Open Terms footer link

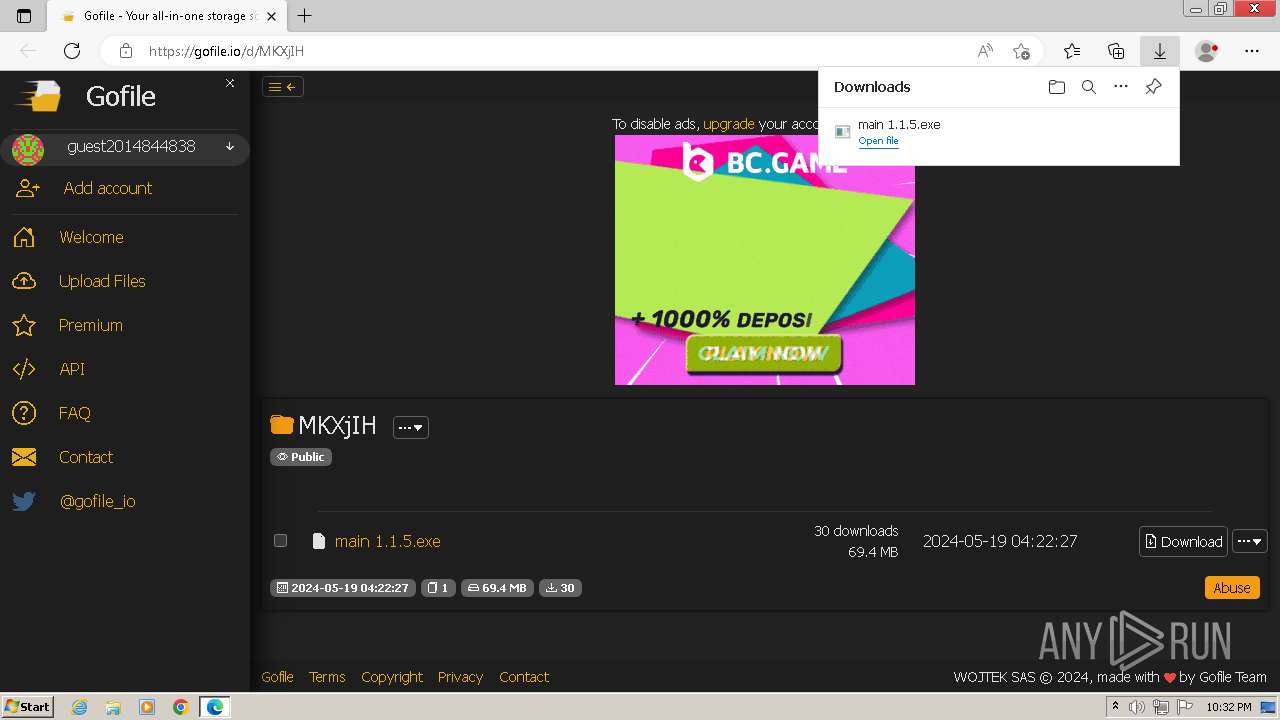point(327,677)
